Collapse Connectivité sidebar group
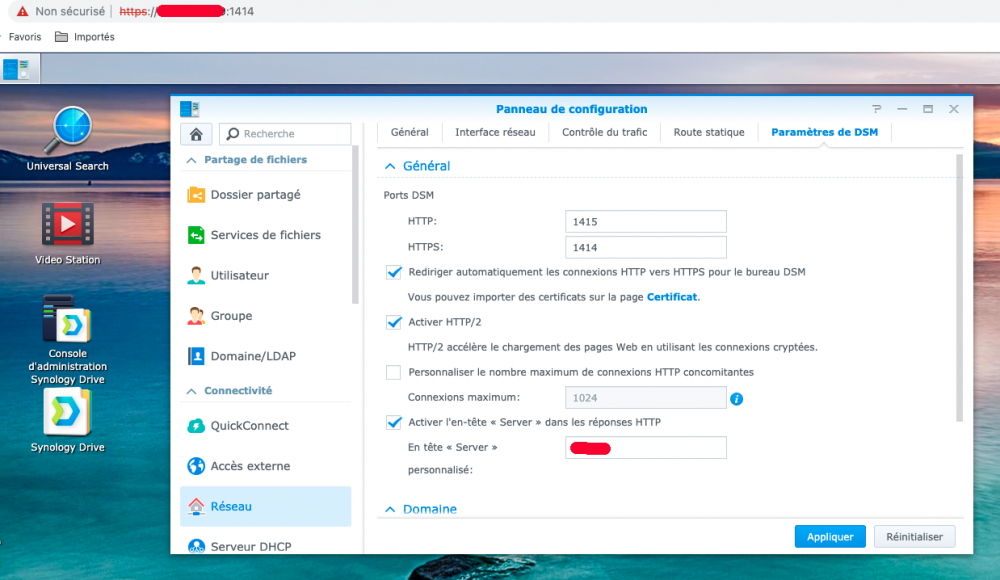 (x=191, y=391)
